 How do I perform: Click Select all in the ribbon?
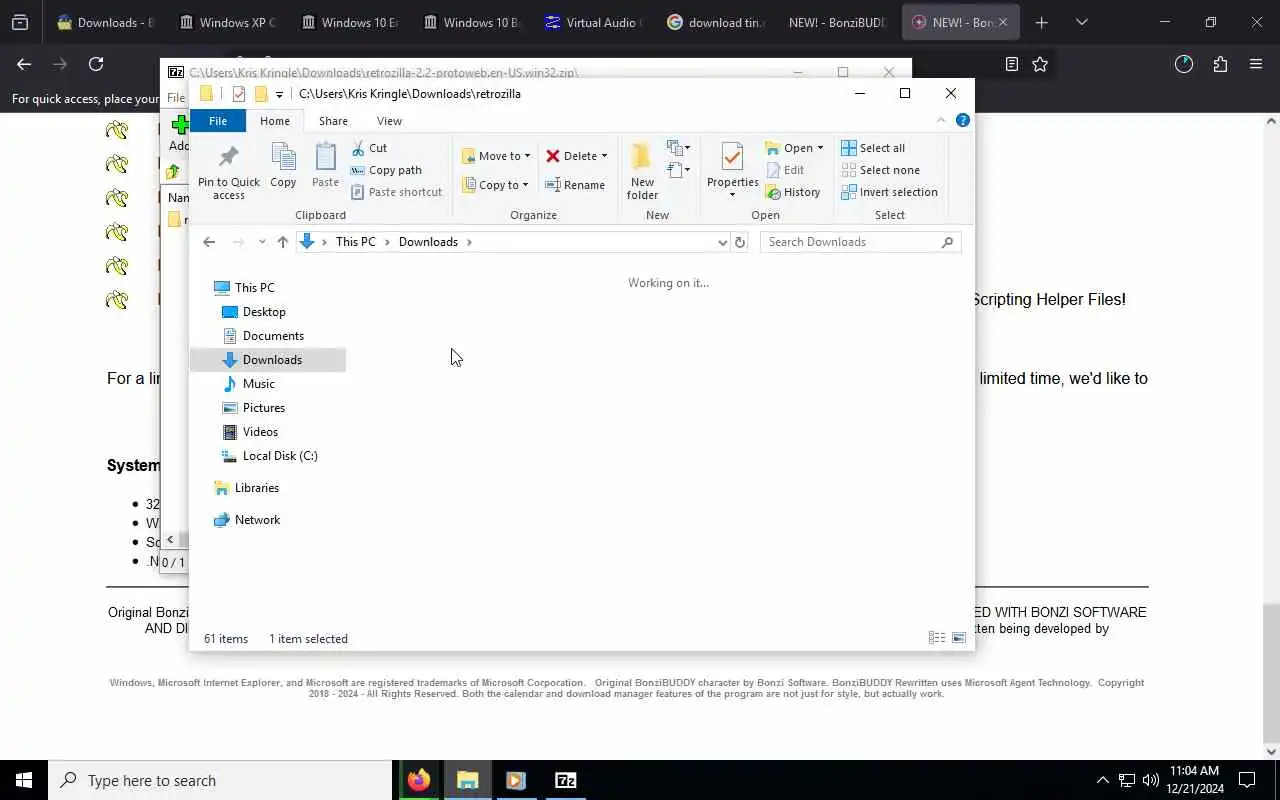click(x=873, y=148)
